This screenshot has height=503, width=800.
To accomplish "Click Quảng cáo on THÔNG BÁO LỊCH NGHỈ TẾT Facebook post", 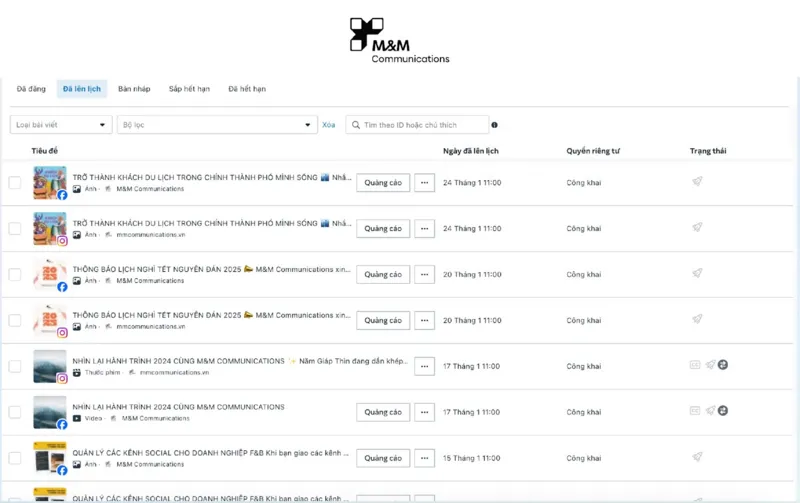I will pyautogui.click(x=383, y=274).
